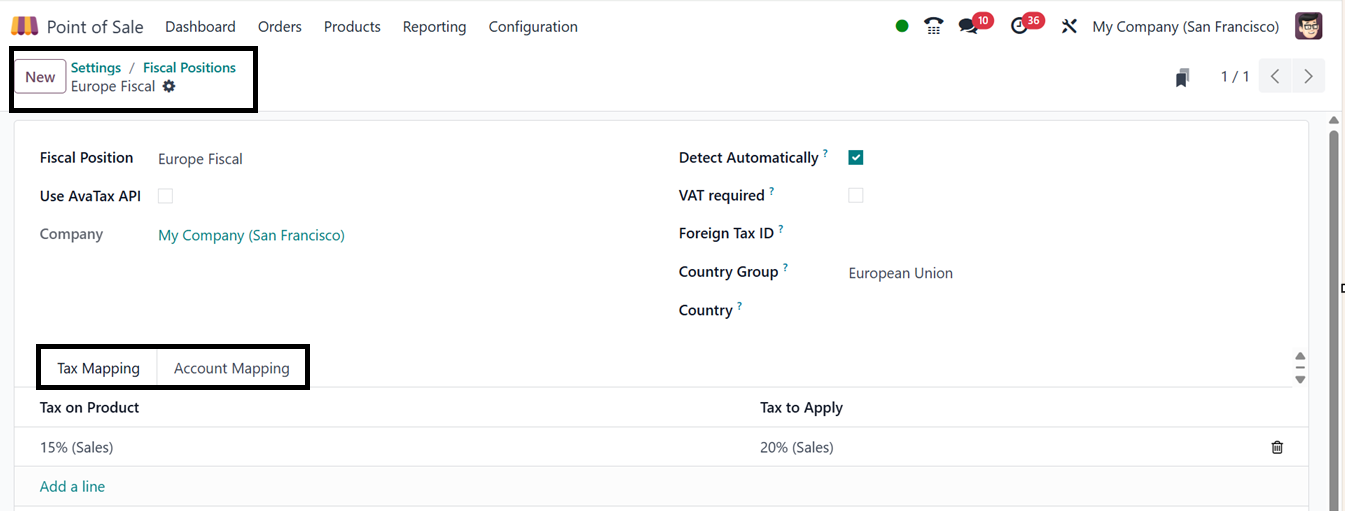Click the phone VoIP icon
The height and width of the screenshot is (511, 1345).
point(934,27)
